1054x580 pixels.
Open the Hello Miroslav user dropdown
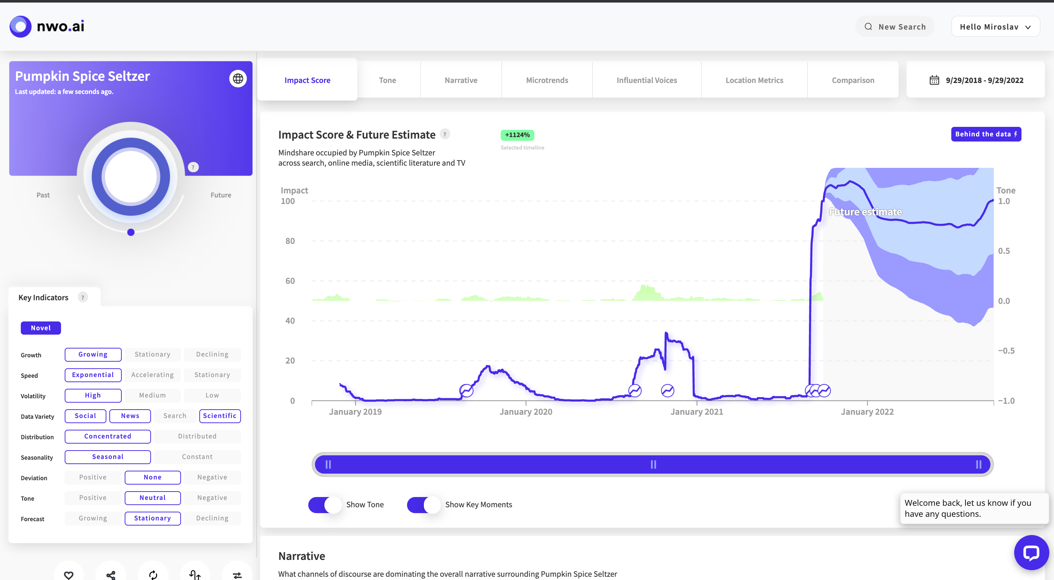[x=996, y=27]
